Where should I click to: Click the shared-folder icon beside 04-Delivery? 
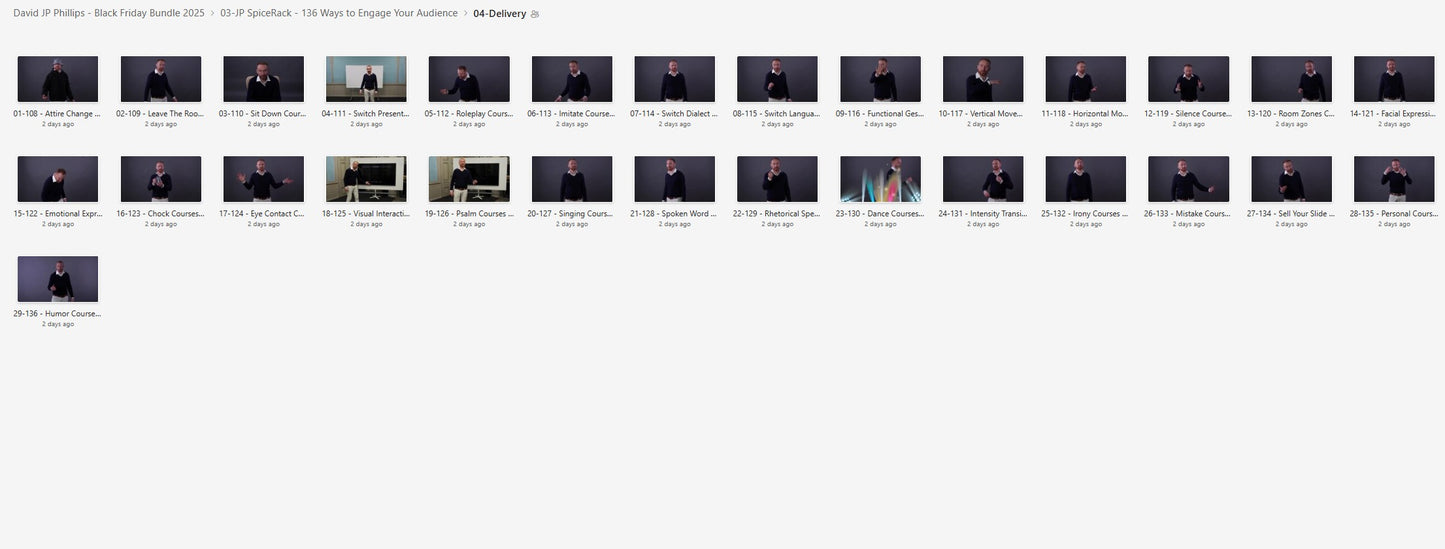point(535,14)
